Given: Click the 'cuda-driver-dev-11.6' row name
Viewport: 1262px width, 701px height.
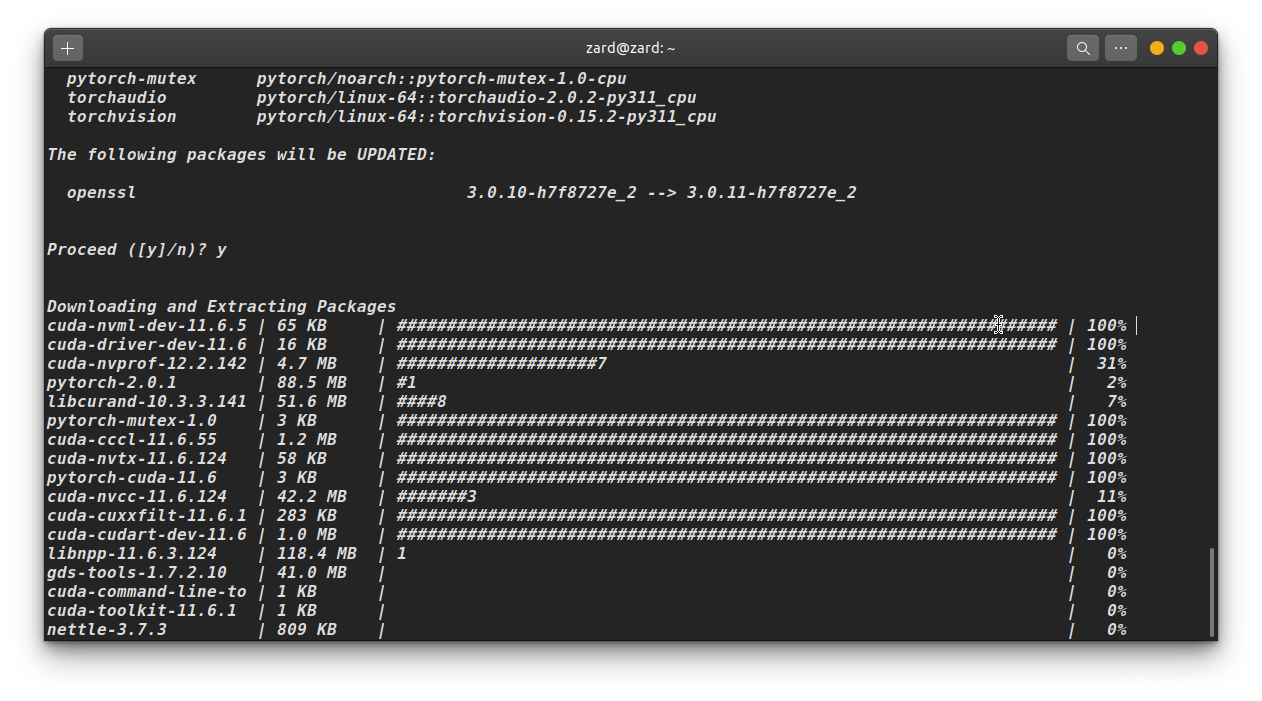Looking at the screenshot, I should pyautogui.click(x=147, y=345).
